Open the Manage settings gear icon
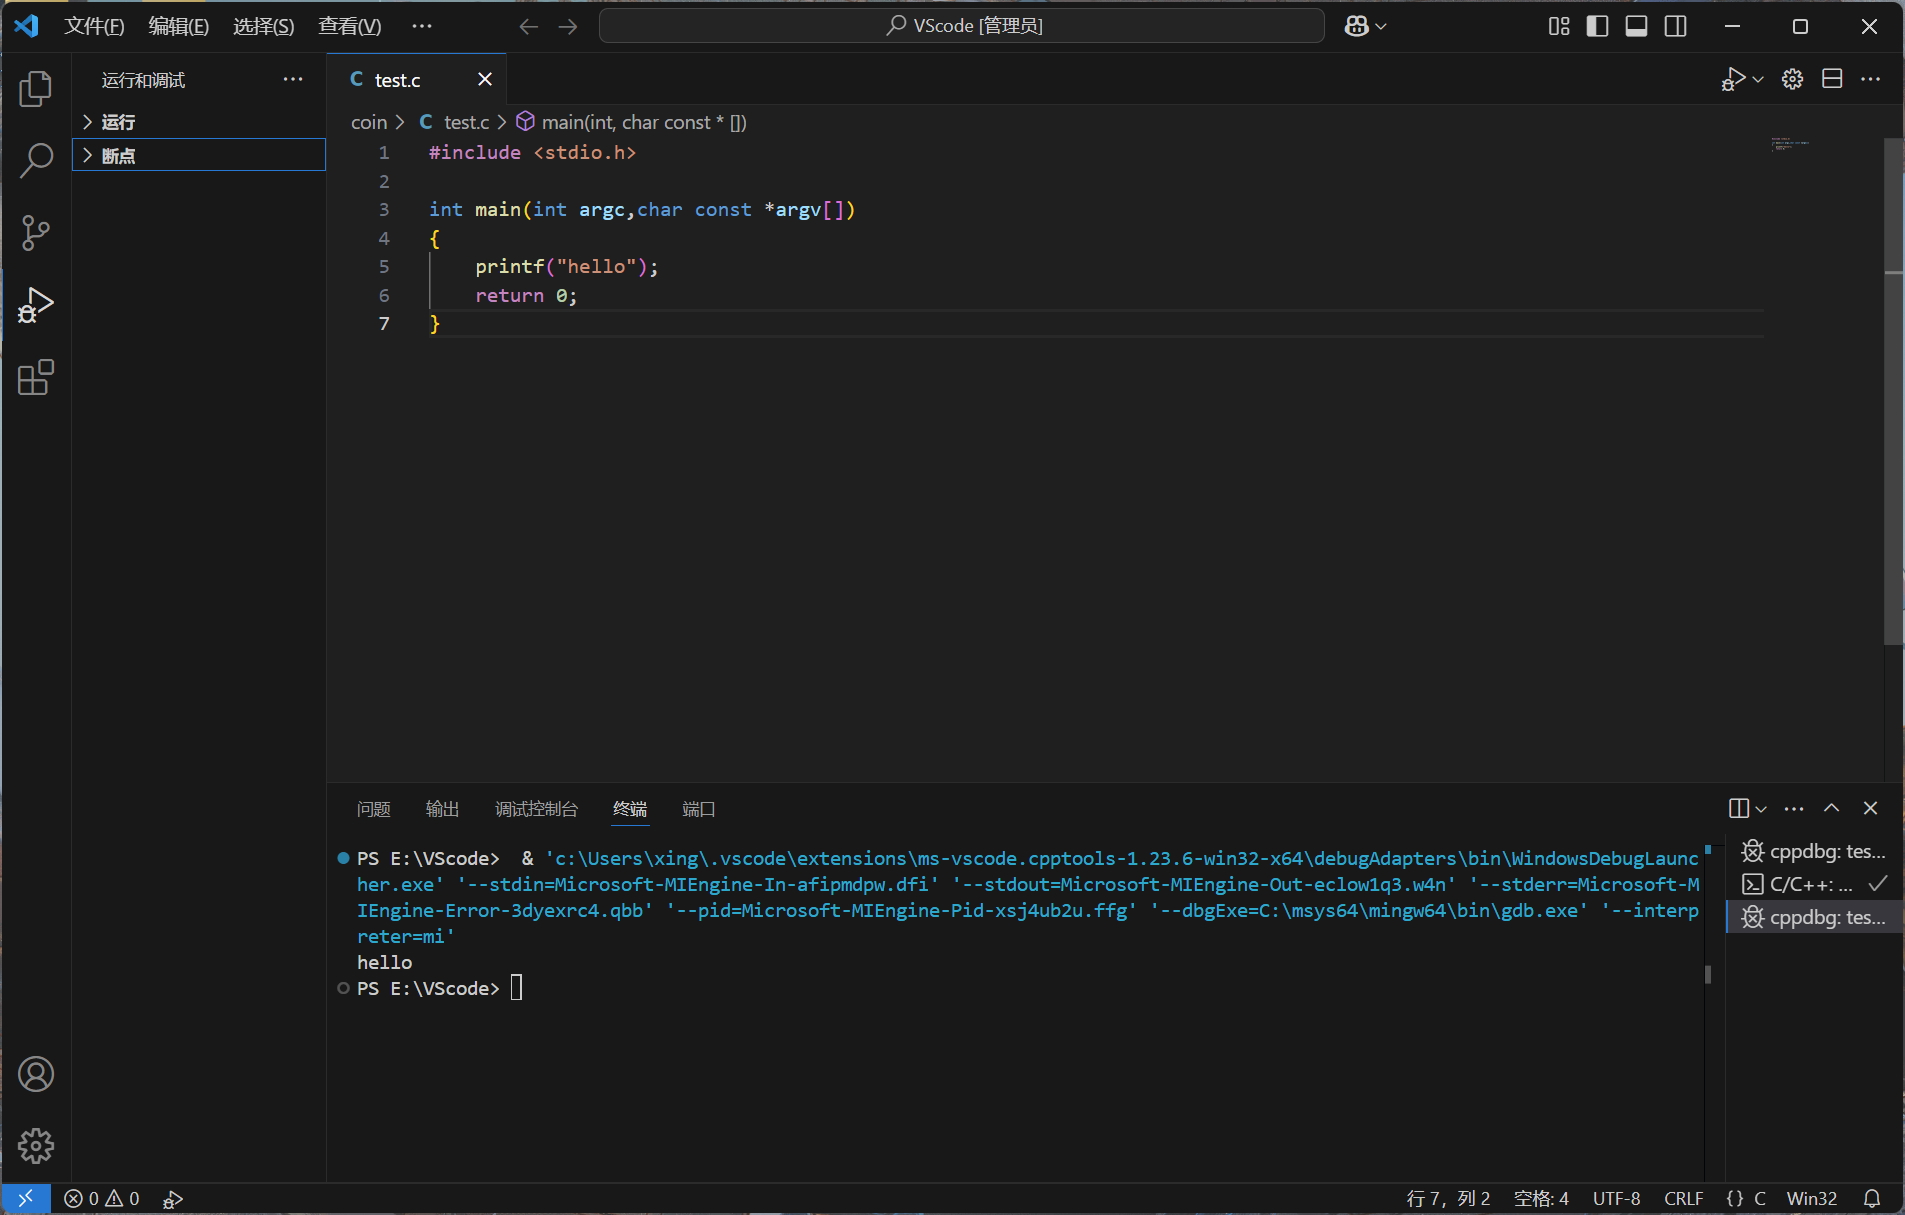The image size is (1905, 1215). coord(35,1146)
